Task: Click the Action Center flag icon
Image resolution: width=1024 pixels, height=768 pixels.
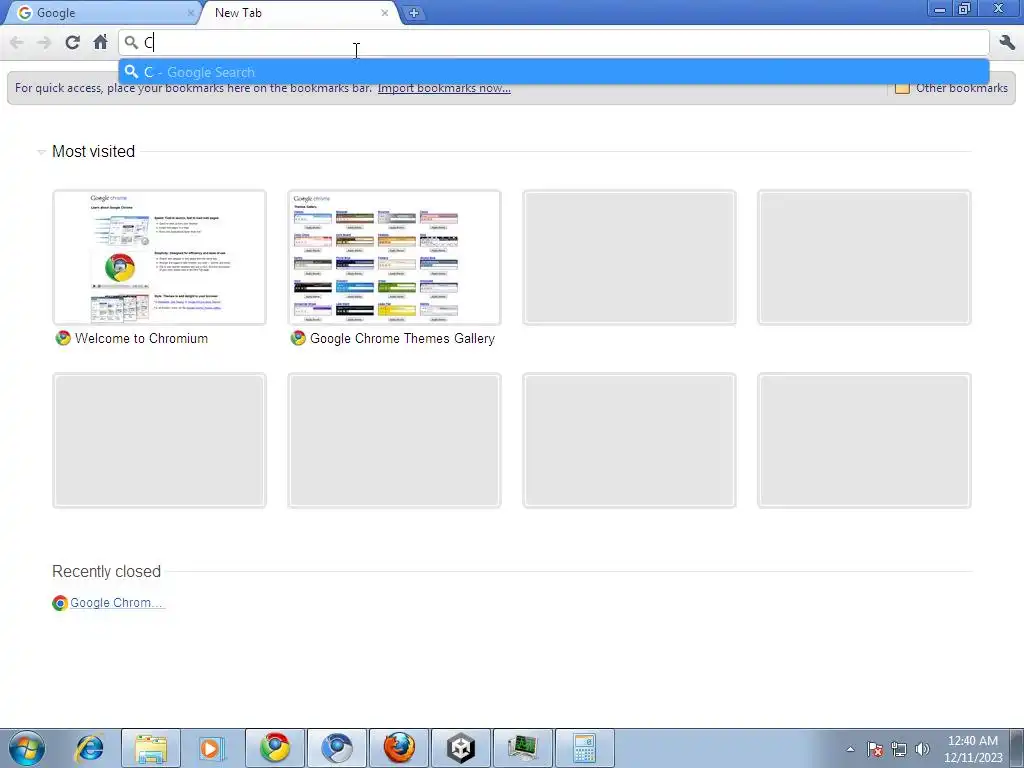Action: (x=875, y=749)
